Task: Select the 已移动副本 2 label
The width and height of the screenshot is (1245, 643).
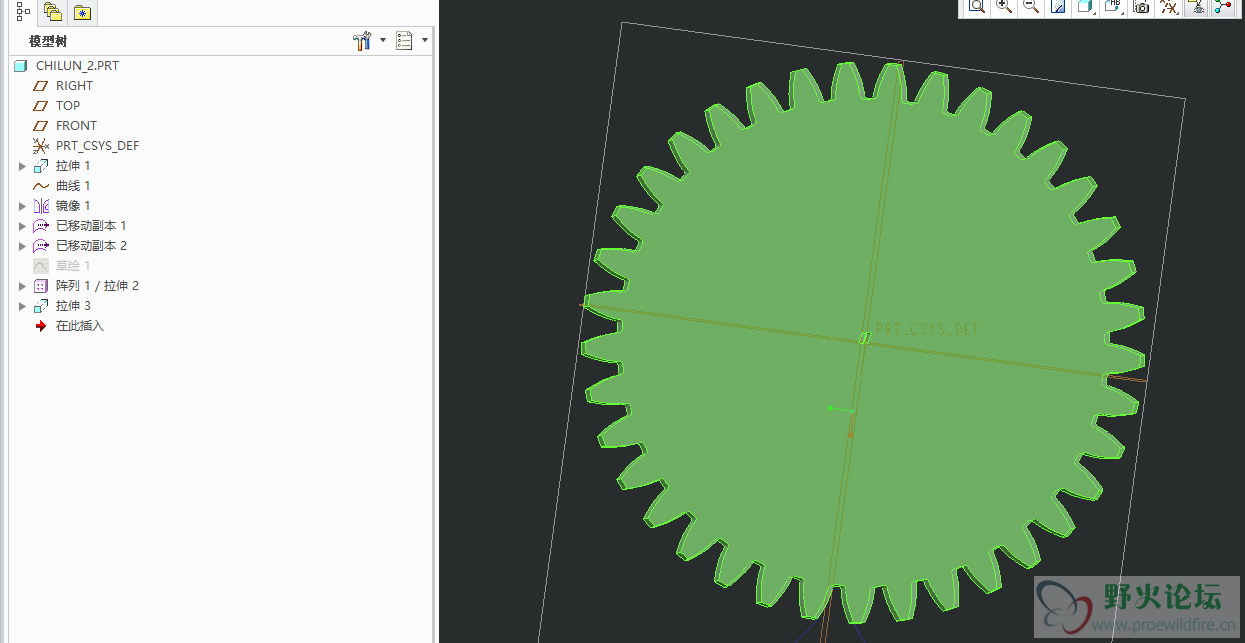Action: tap(91, 246)
